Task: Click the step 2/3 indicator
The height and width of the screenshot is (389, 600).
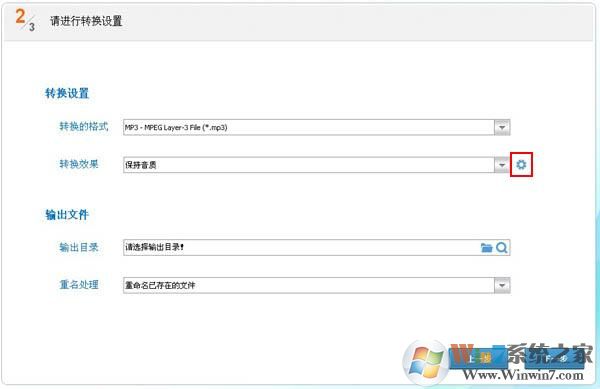Action: [25, 20]
